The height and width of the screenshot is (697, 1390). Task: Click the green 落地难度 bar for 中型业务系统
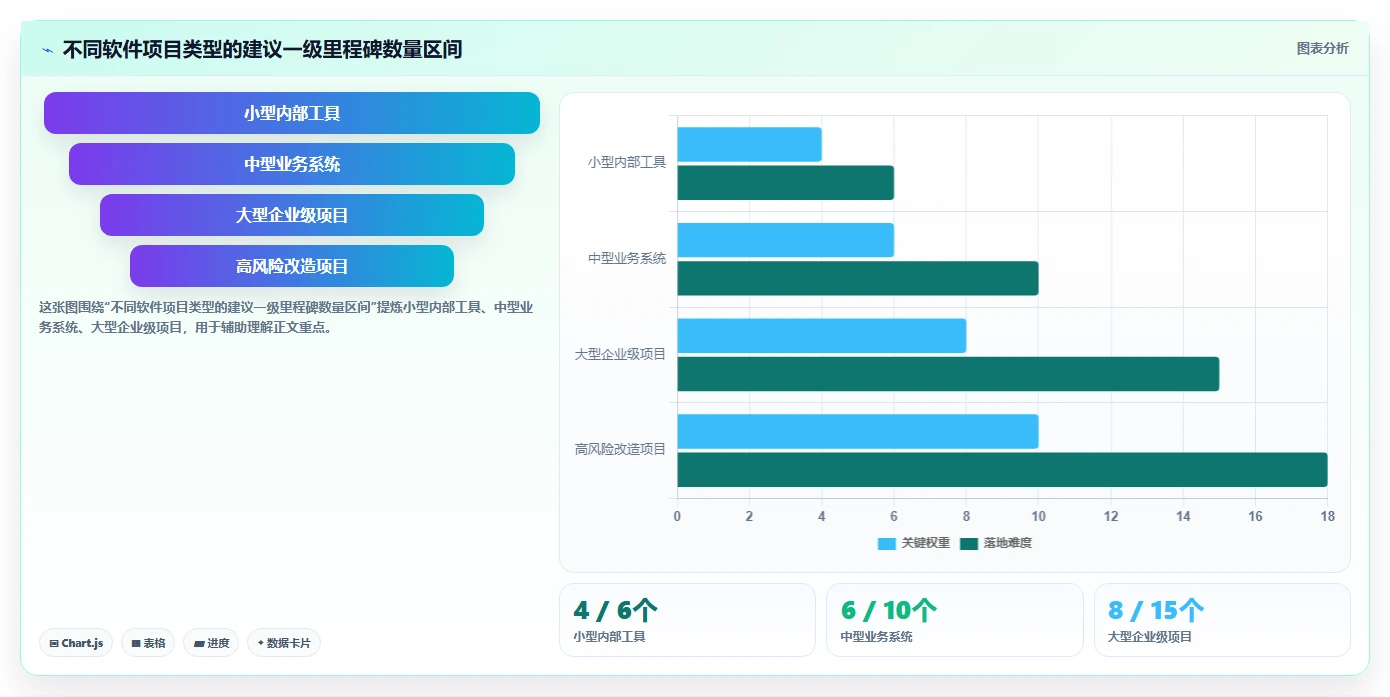click(858, 278)
